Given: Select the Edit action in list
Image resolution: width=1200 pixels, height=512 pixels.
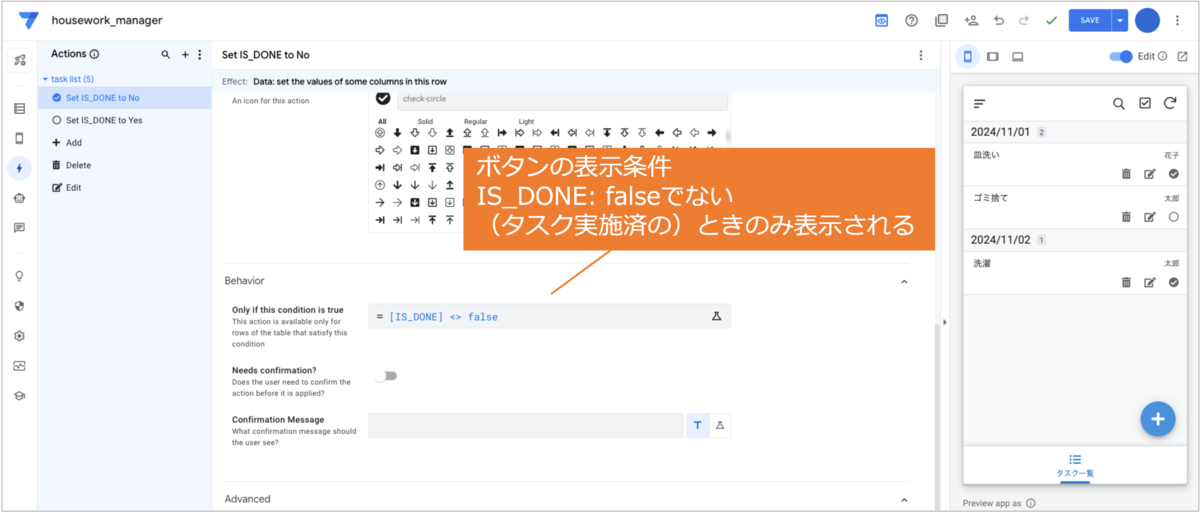Looking at the screenshot, I should 125,188.
